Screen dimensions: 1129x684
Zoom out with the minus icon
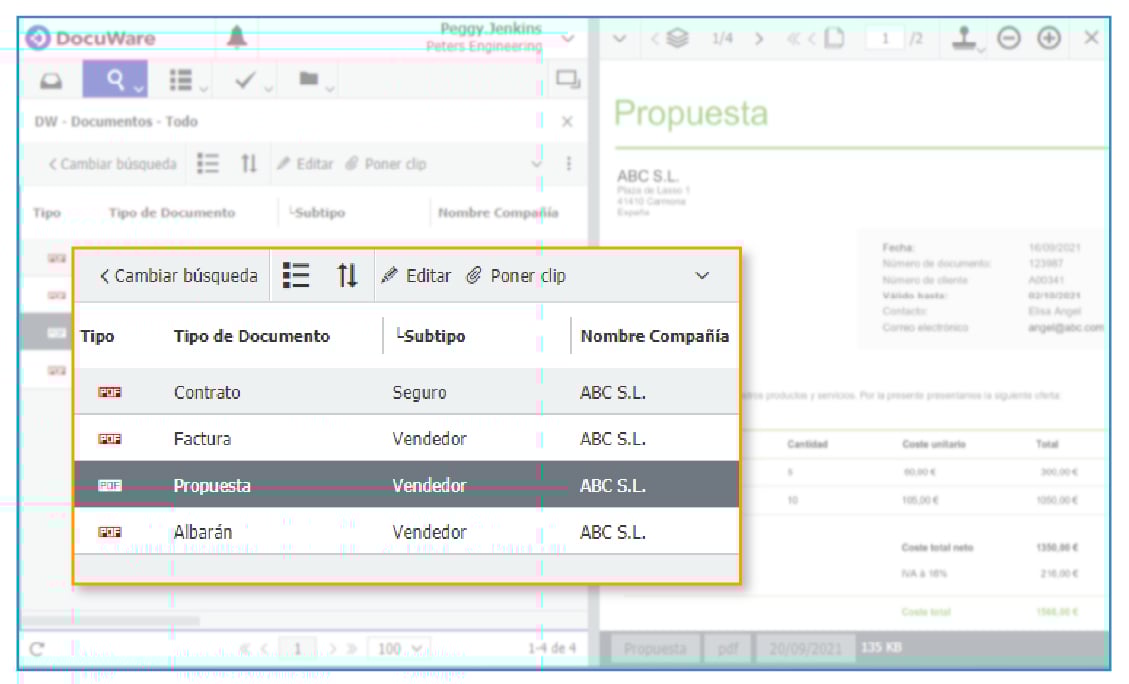point(1009,38)
